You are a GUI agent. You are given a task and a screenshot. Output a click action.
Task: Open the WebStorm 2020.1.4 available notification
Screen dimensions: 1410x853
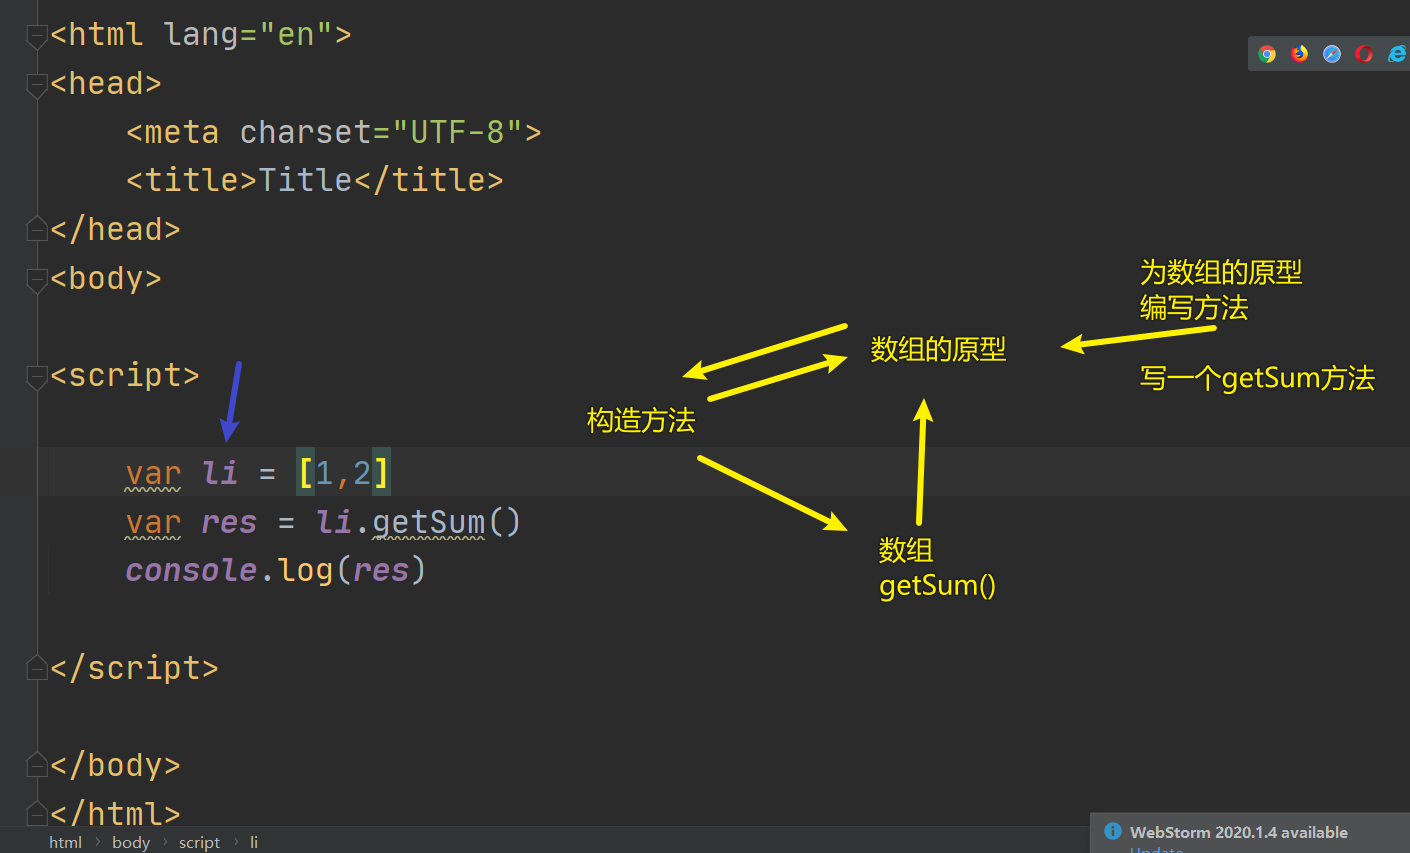coord(1239,832)
